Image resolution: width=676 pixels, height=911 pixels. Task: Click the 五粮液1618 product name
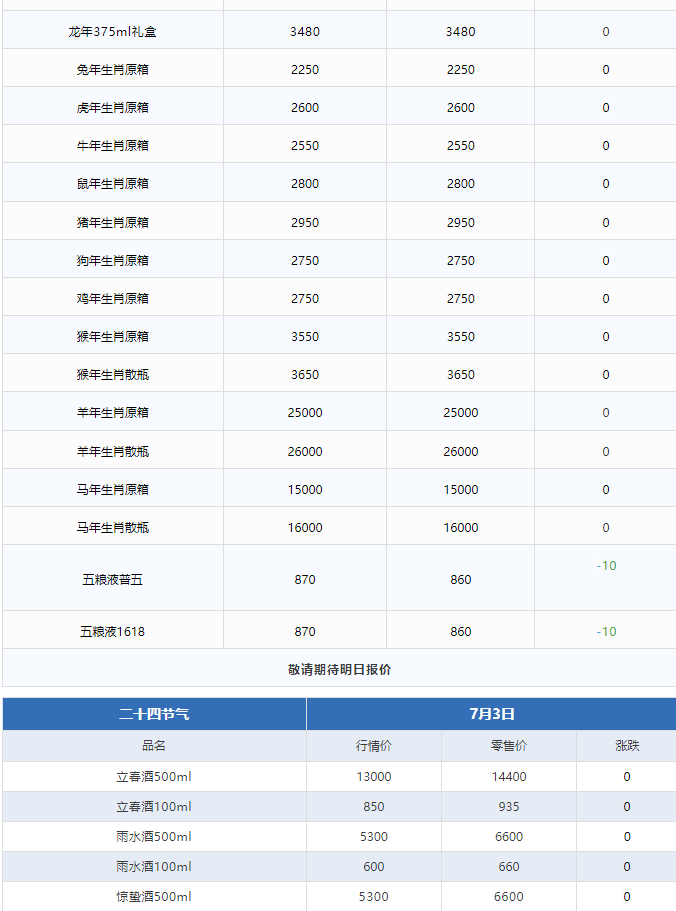[x=112, y=632]
